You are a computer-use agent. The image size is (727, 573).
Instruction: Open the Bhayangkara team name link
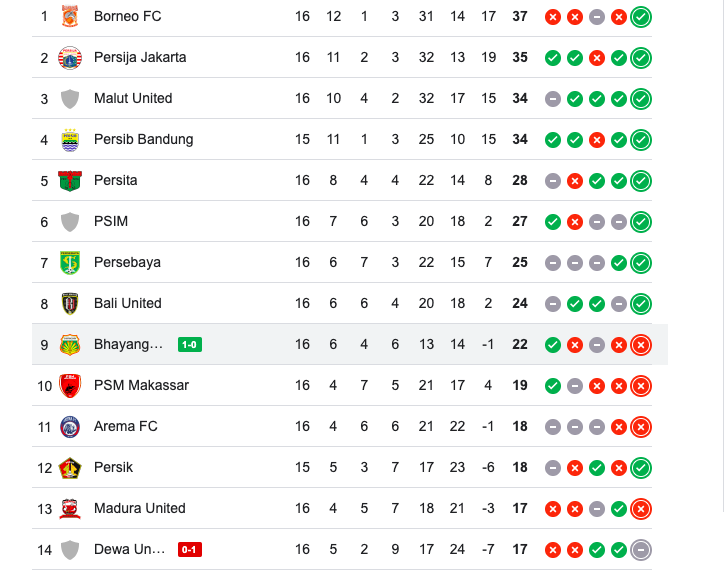[x=128, y=344]
